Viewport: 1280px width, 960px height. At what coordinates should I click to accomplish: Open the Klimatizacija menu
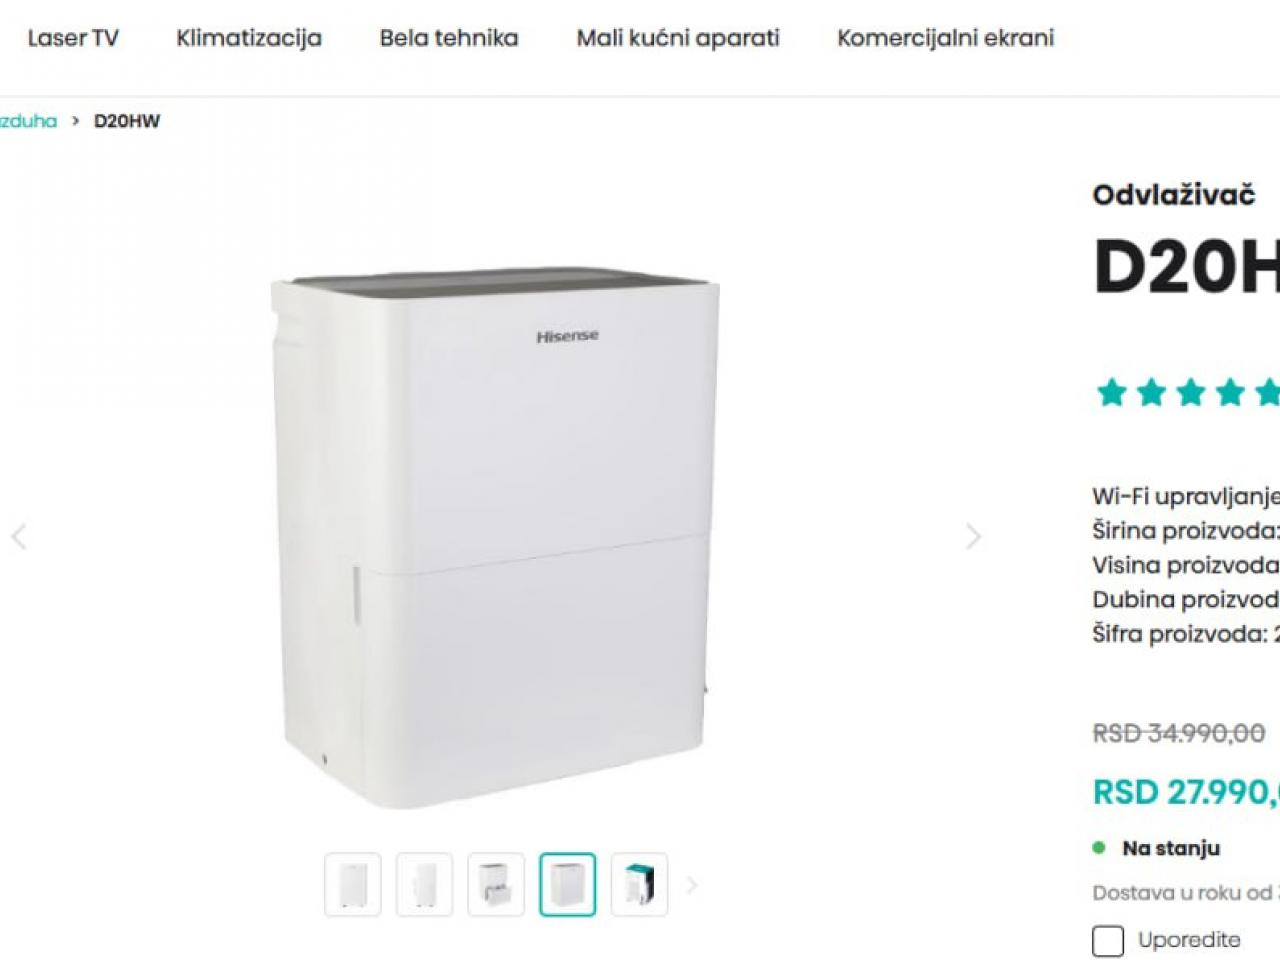point(249,38)
